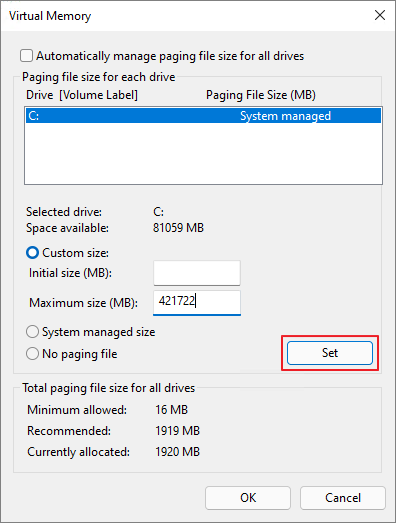Enable automatically manage paging file size checkbox
Viewport: 396px width, 523px height.
point(26,56)
